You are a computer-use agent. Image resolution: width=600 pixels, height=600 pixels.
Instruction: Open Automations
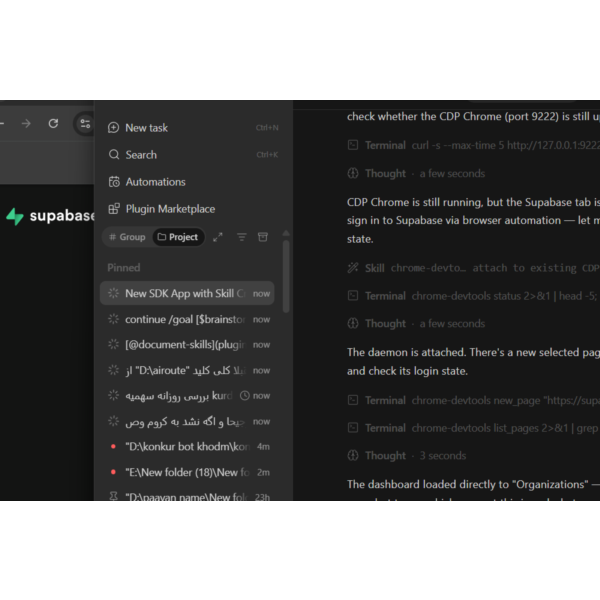coord(193,182)
